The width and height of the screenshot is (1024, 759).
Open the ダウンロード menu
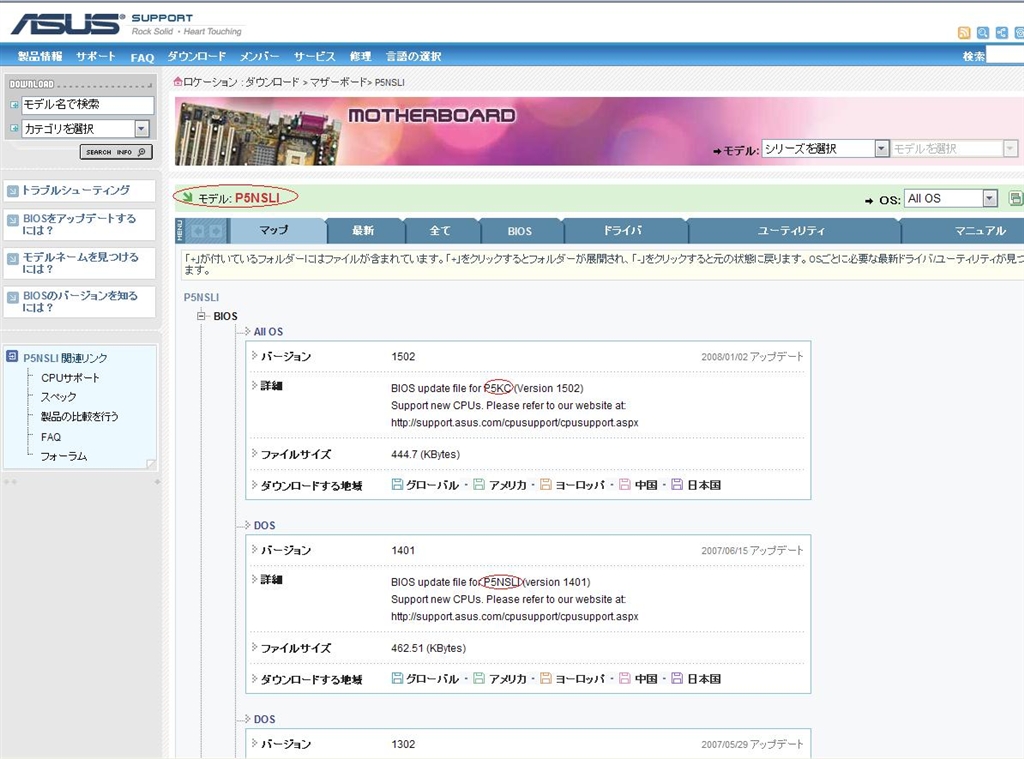point(197,57)
